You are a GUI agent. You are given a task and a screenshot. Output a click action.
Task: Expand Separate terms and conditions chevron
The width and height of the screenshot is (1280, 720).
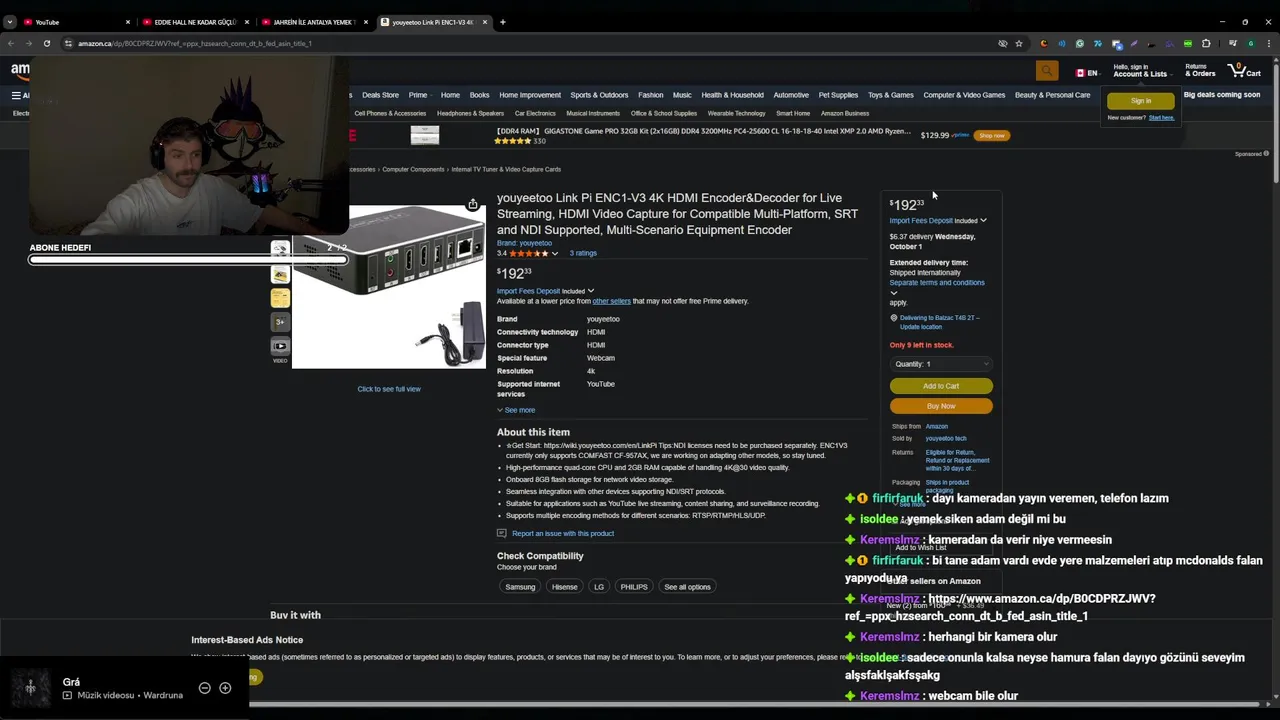coord(894,293)
